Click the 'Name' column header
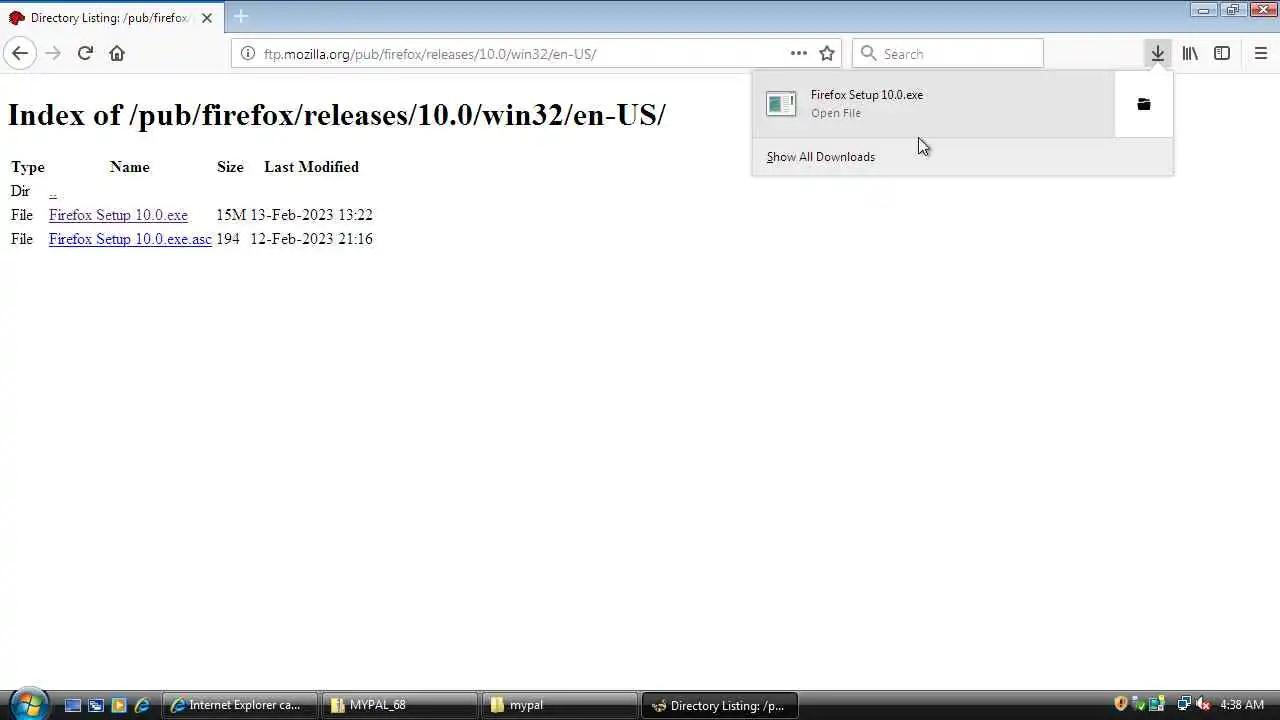The image size is (1280, 720). click(x=129, y=167)
